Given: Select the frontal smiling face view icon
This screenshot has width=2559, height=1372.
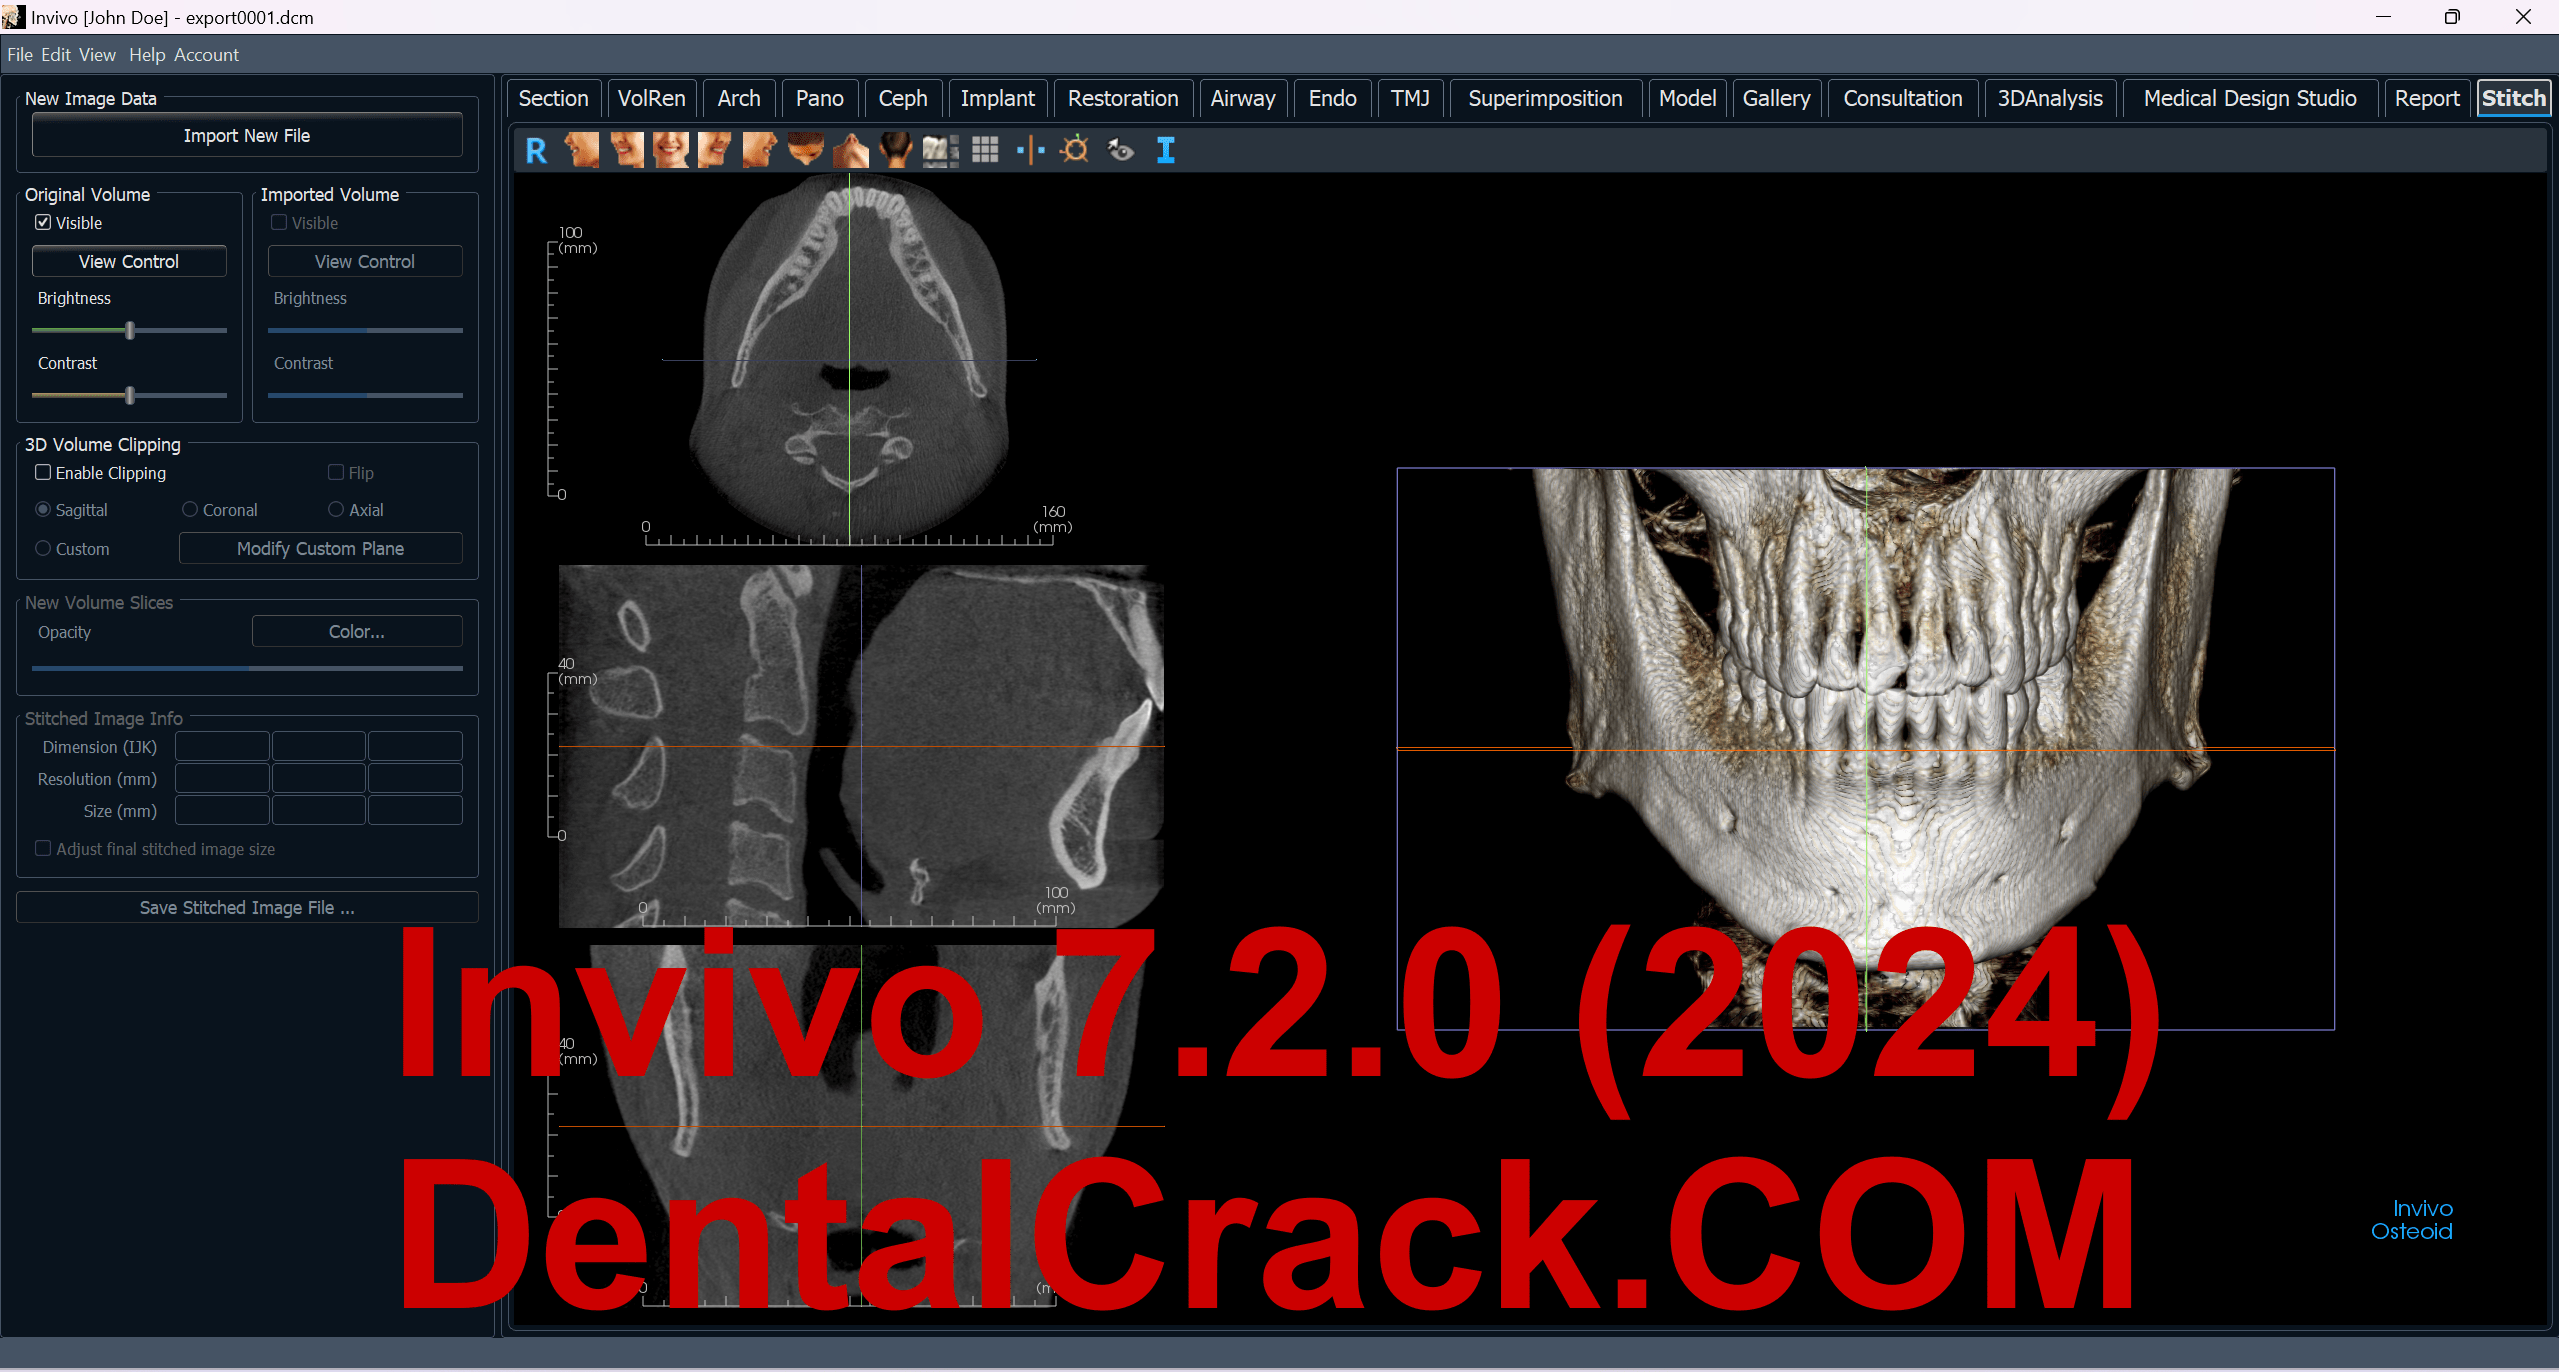Looking at the screenshot, I should (x=671, y=150).
